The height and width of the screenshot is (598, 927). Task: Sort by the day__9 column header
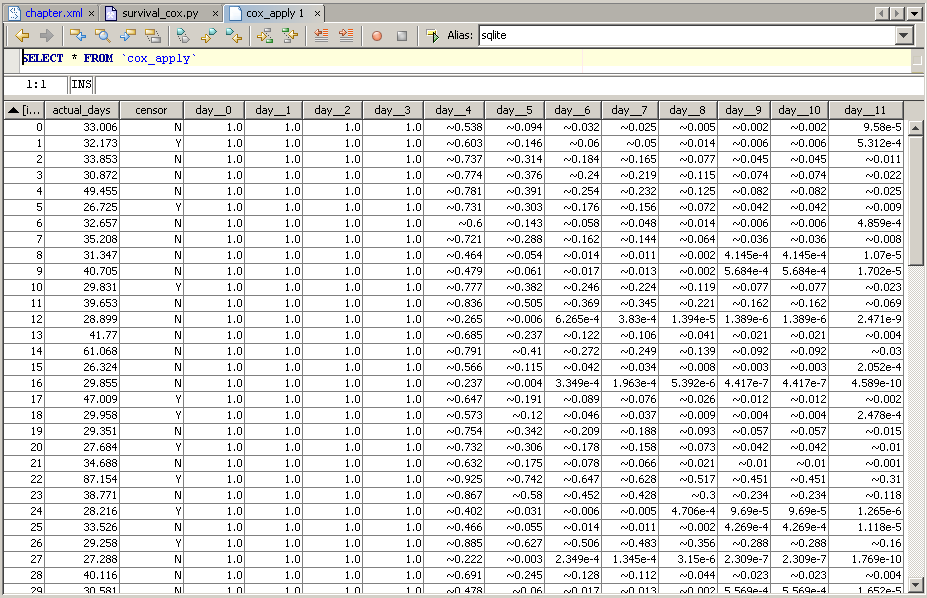pos(744,110)
